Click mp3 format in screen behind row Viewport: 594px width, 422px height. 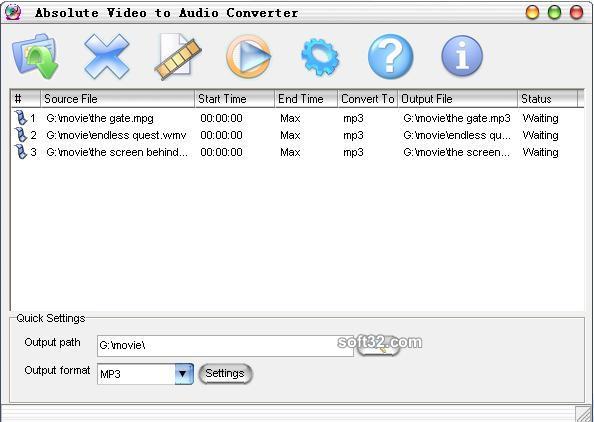tap(353, 152)
